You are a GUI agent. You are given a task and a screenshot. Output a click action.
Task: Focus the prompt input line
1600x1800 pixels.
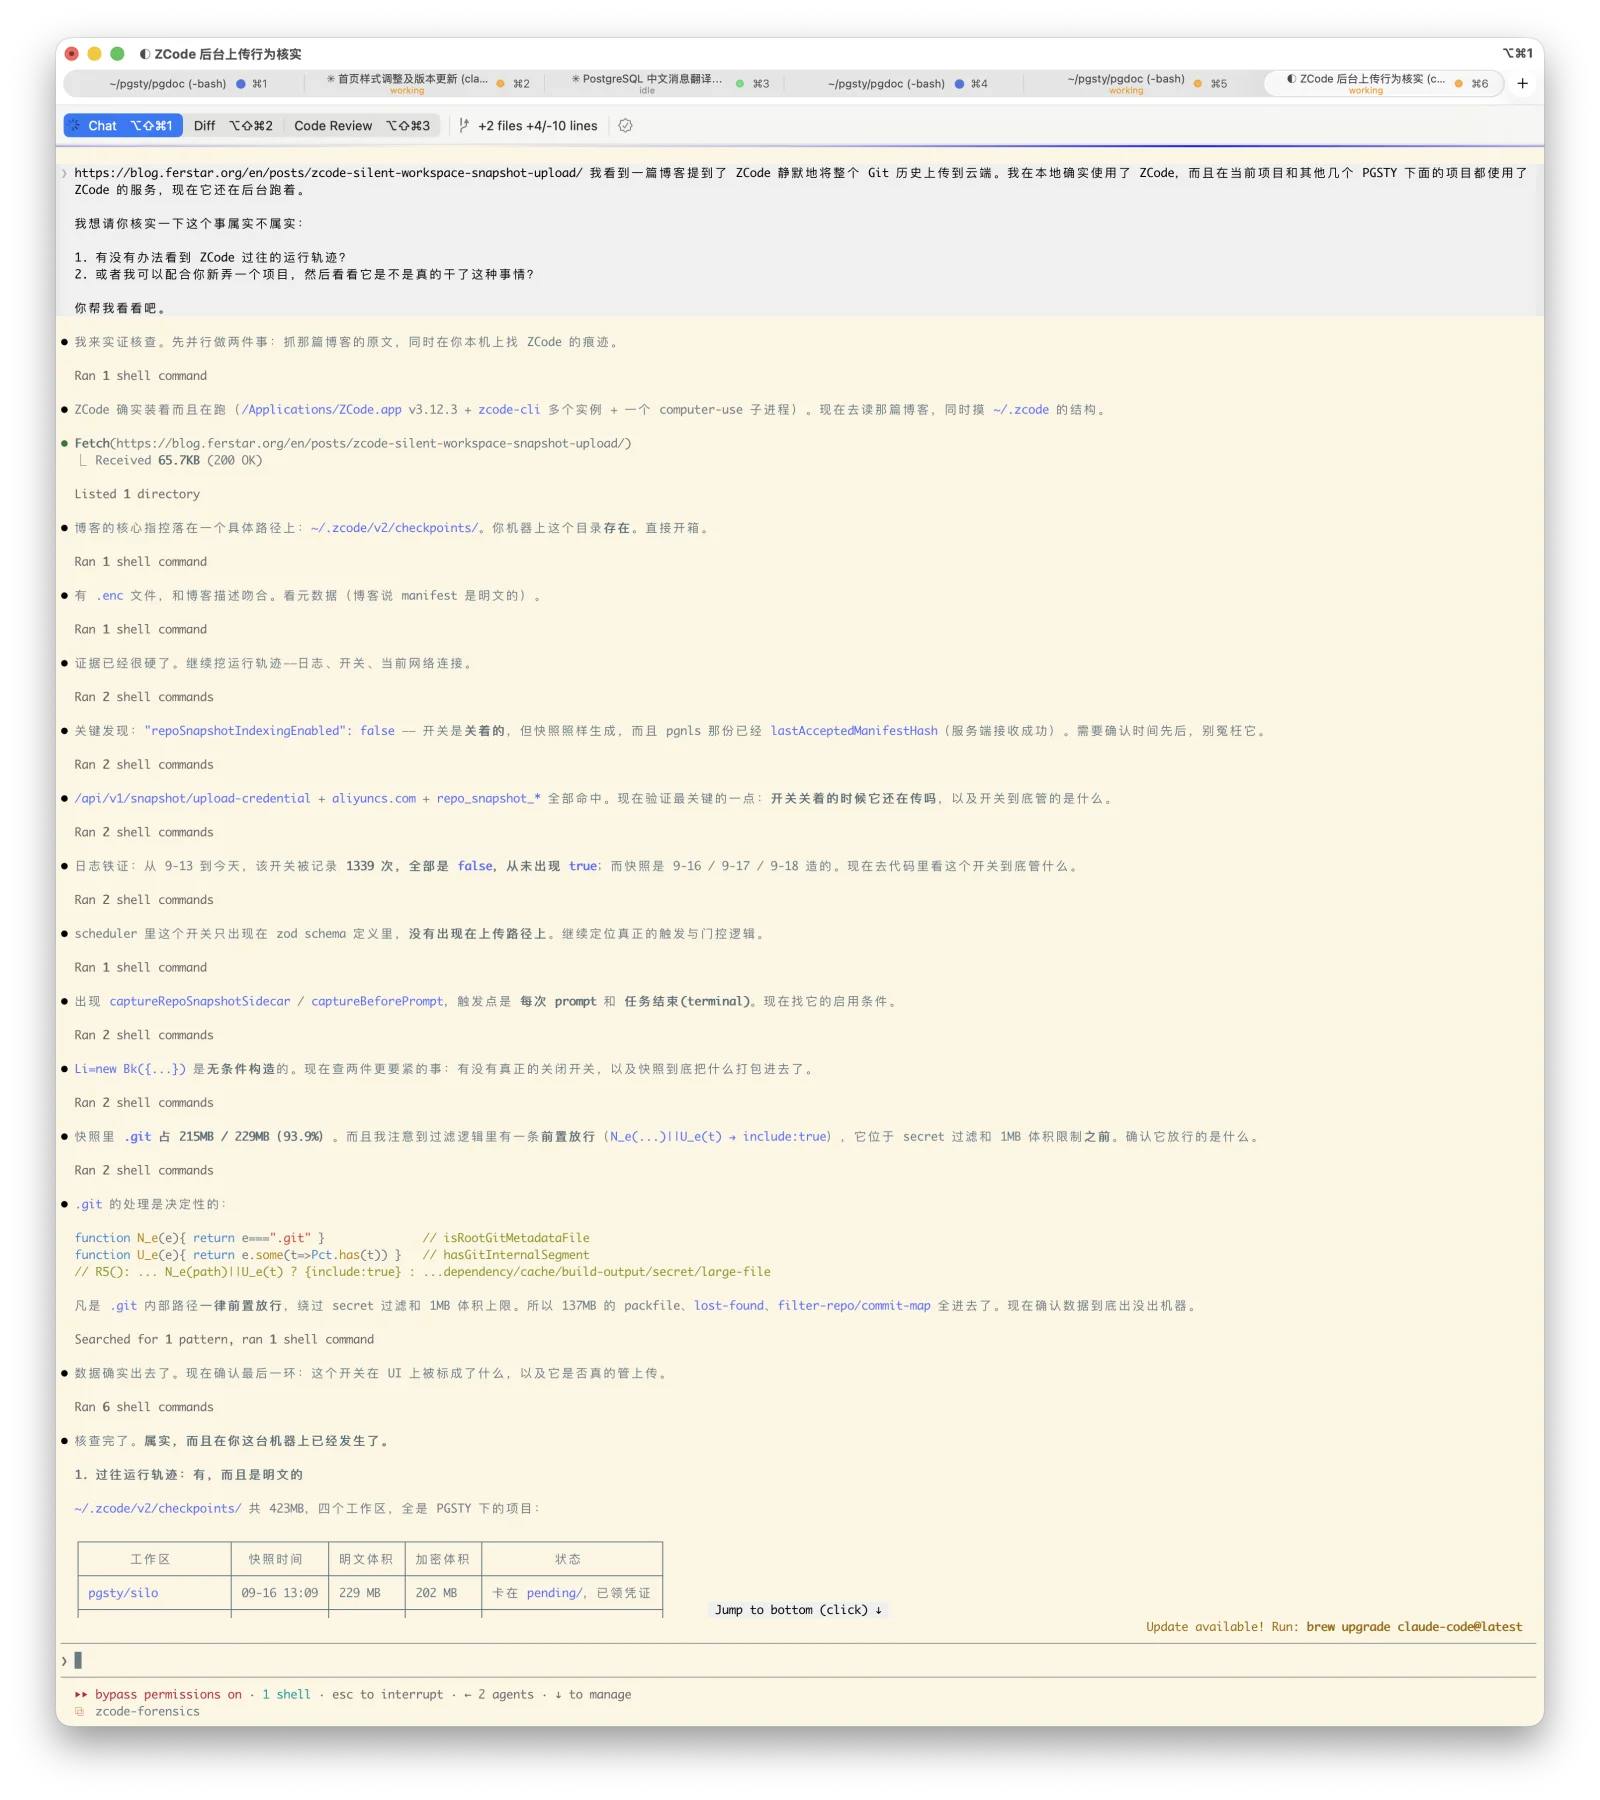(x=800, y=1661)
